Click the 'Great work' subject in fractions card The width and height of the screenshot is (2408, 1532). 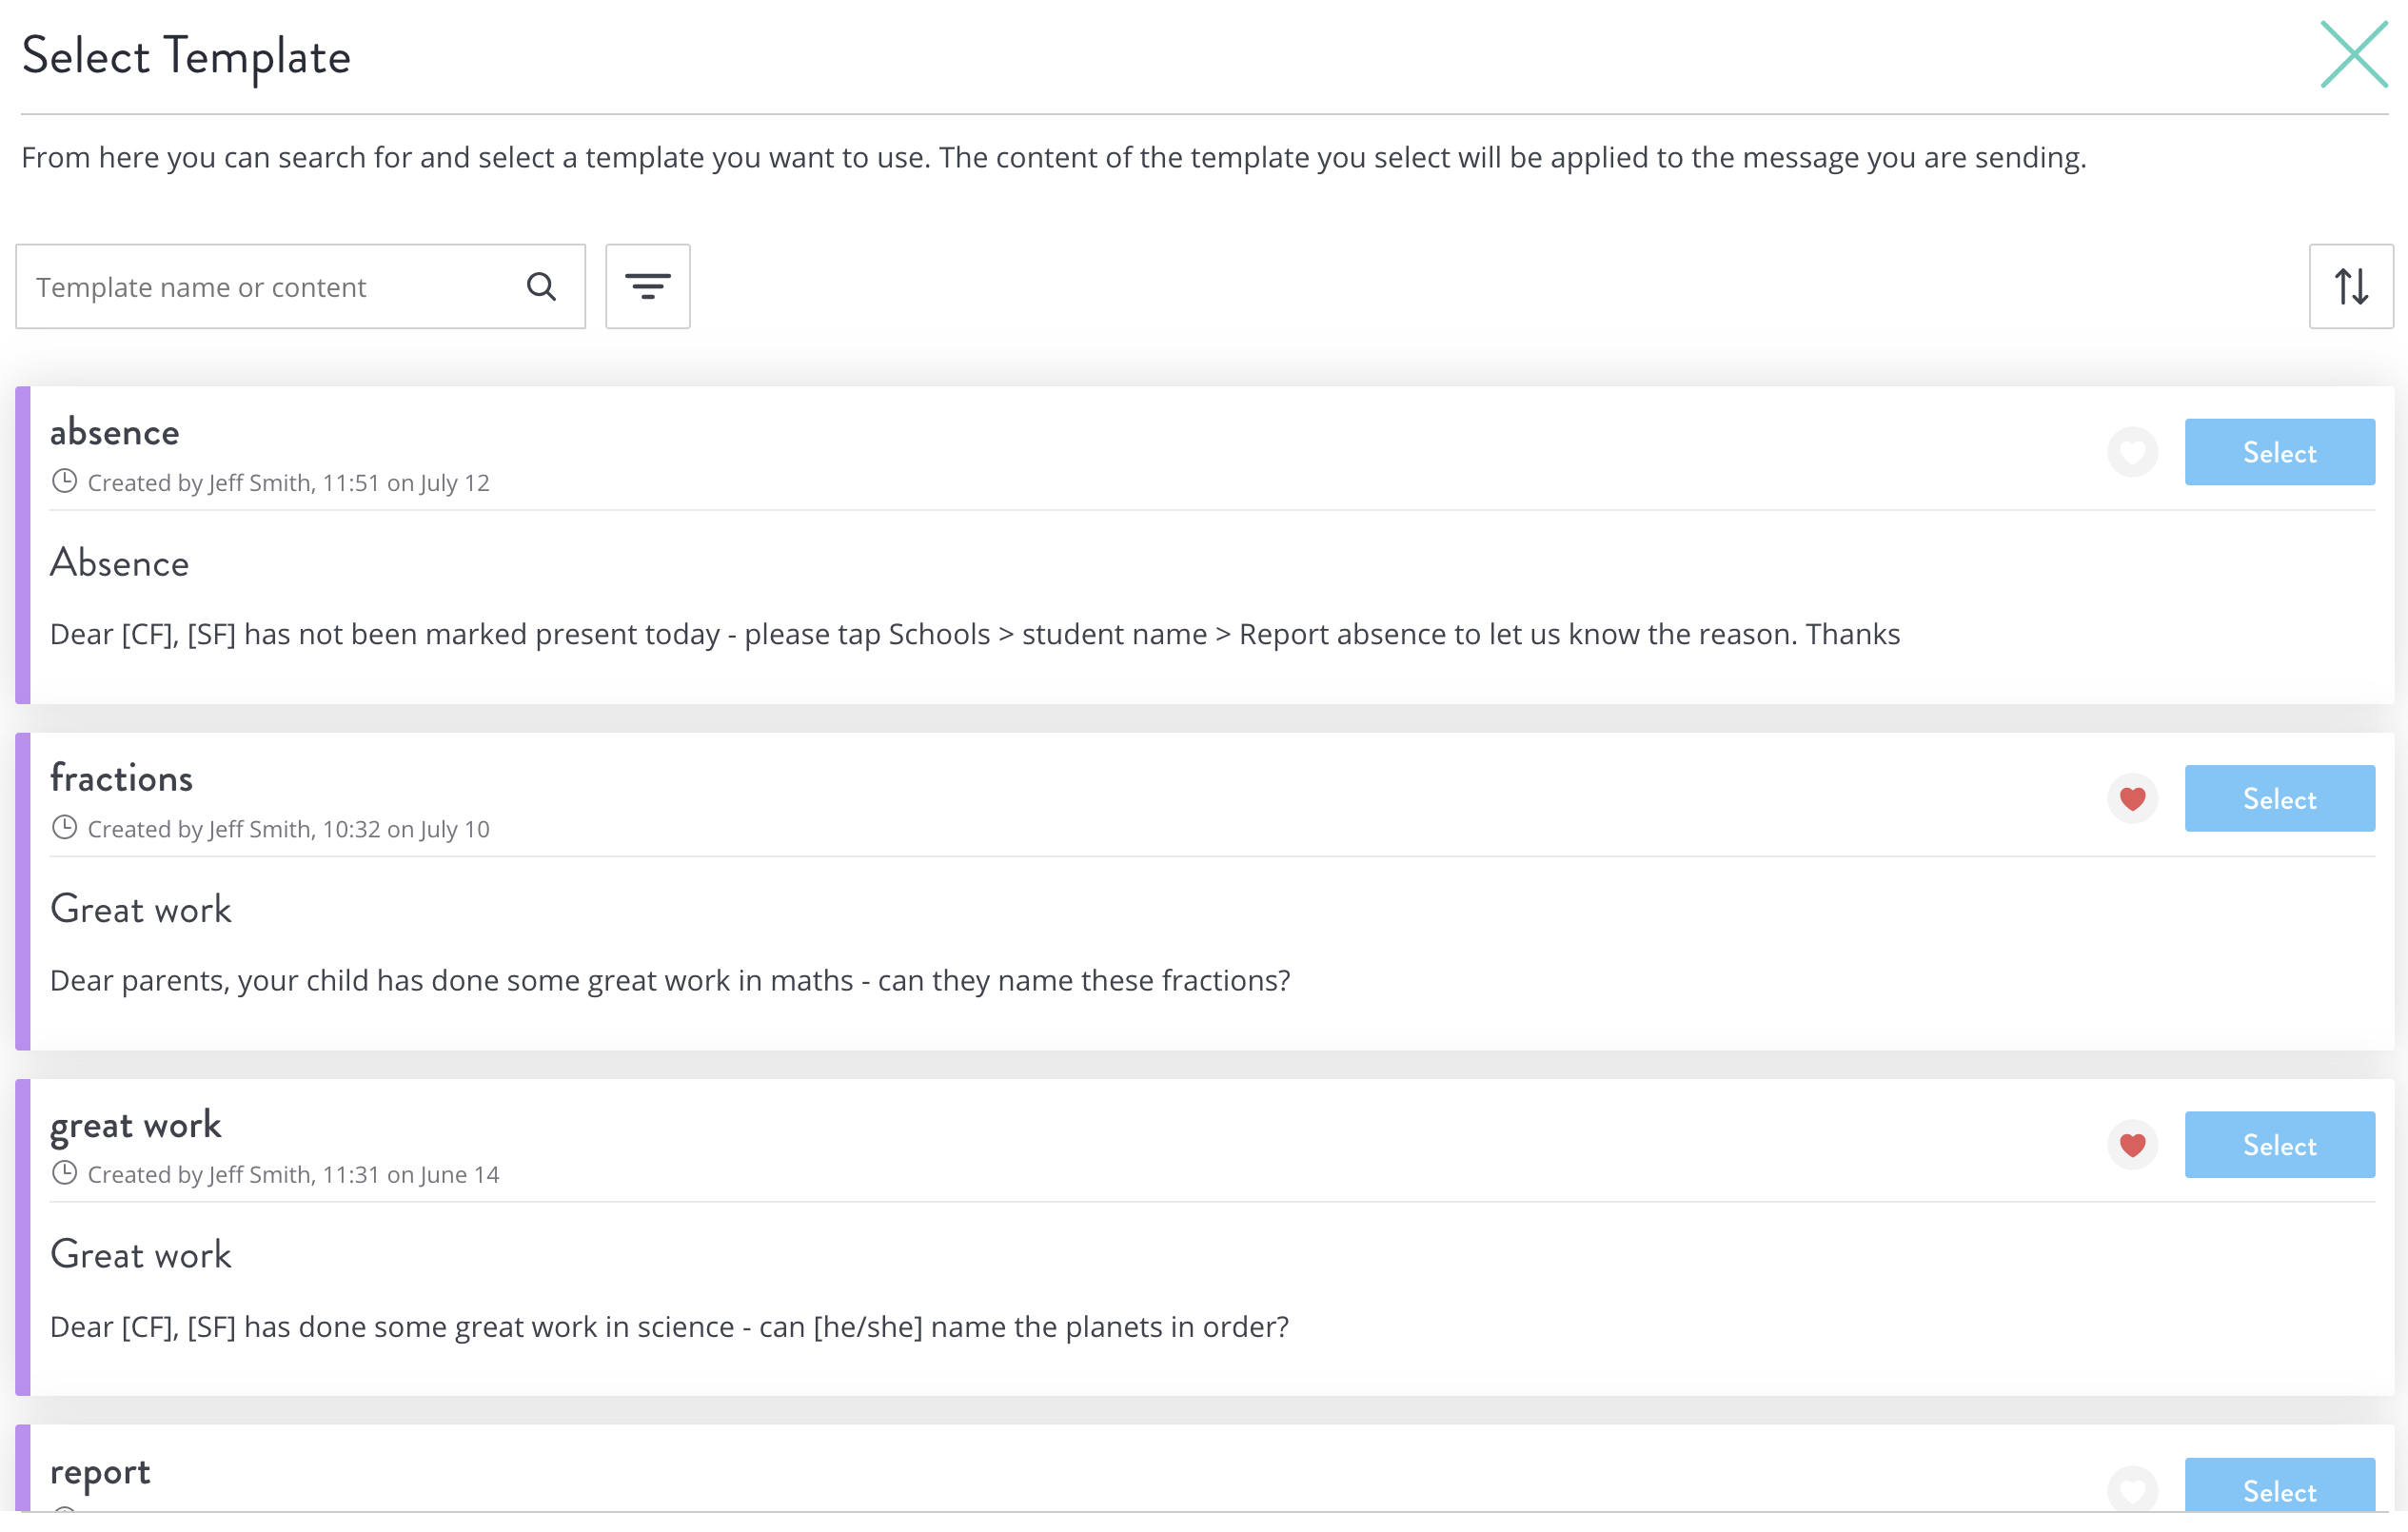pyautogui.click(x=141, y=910)
